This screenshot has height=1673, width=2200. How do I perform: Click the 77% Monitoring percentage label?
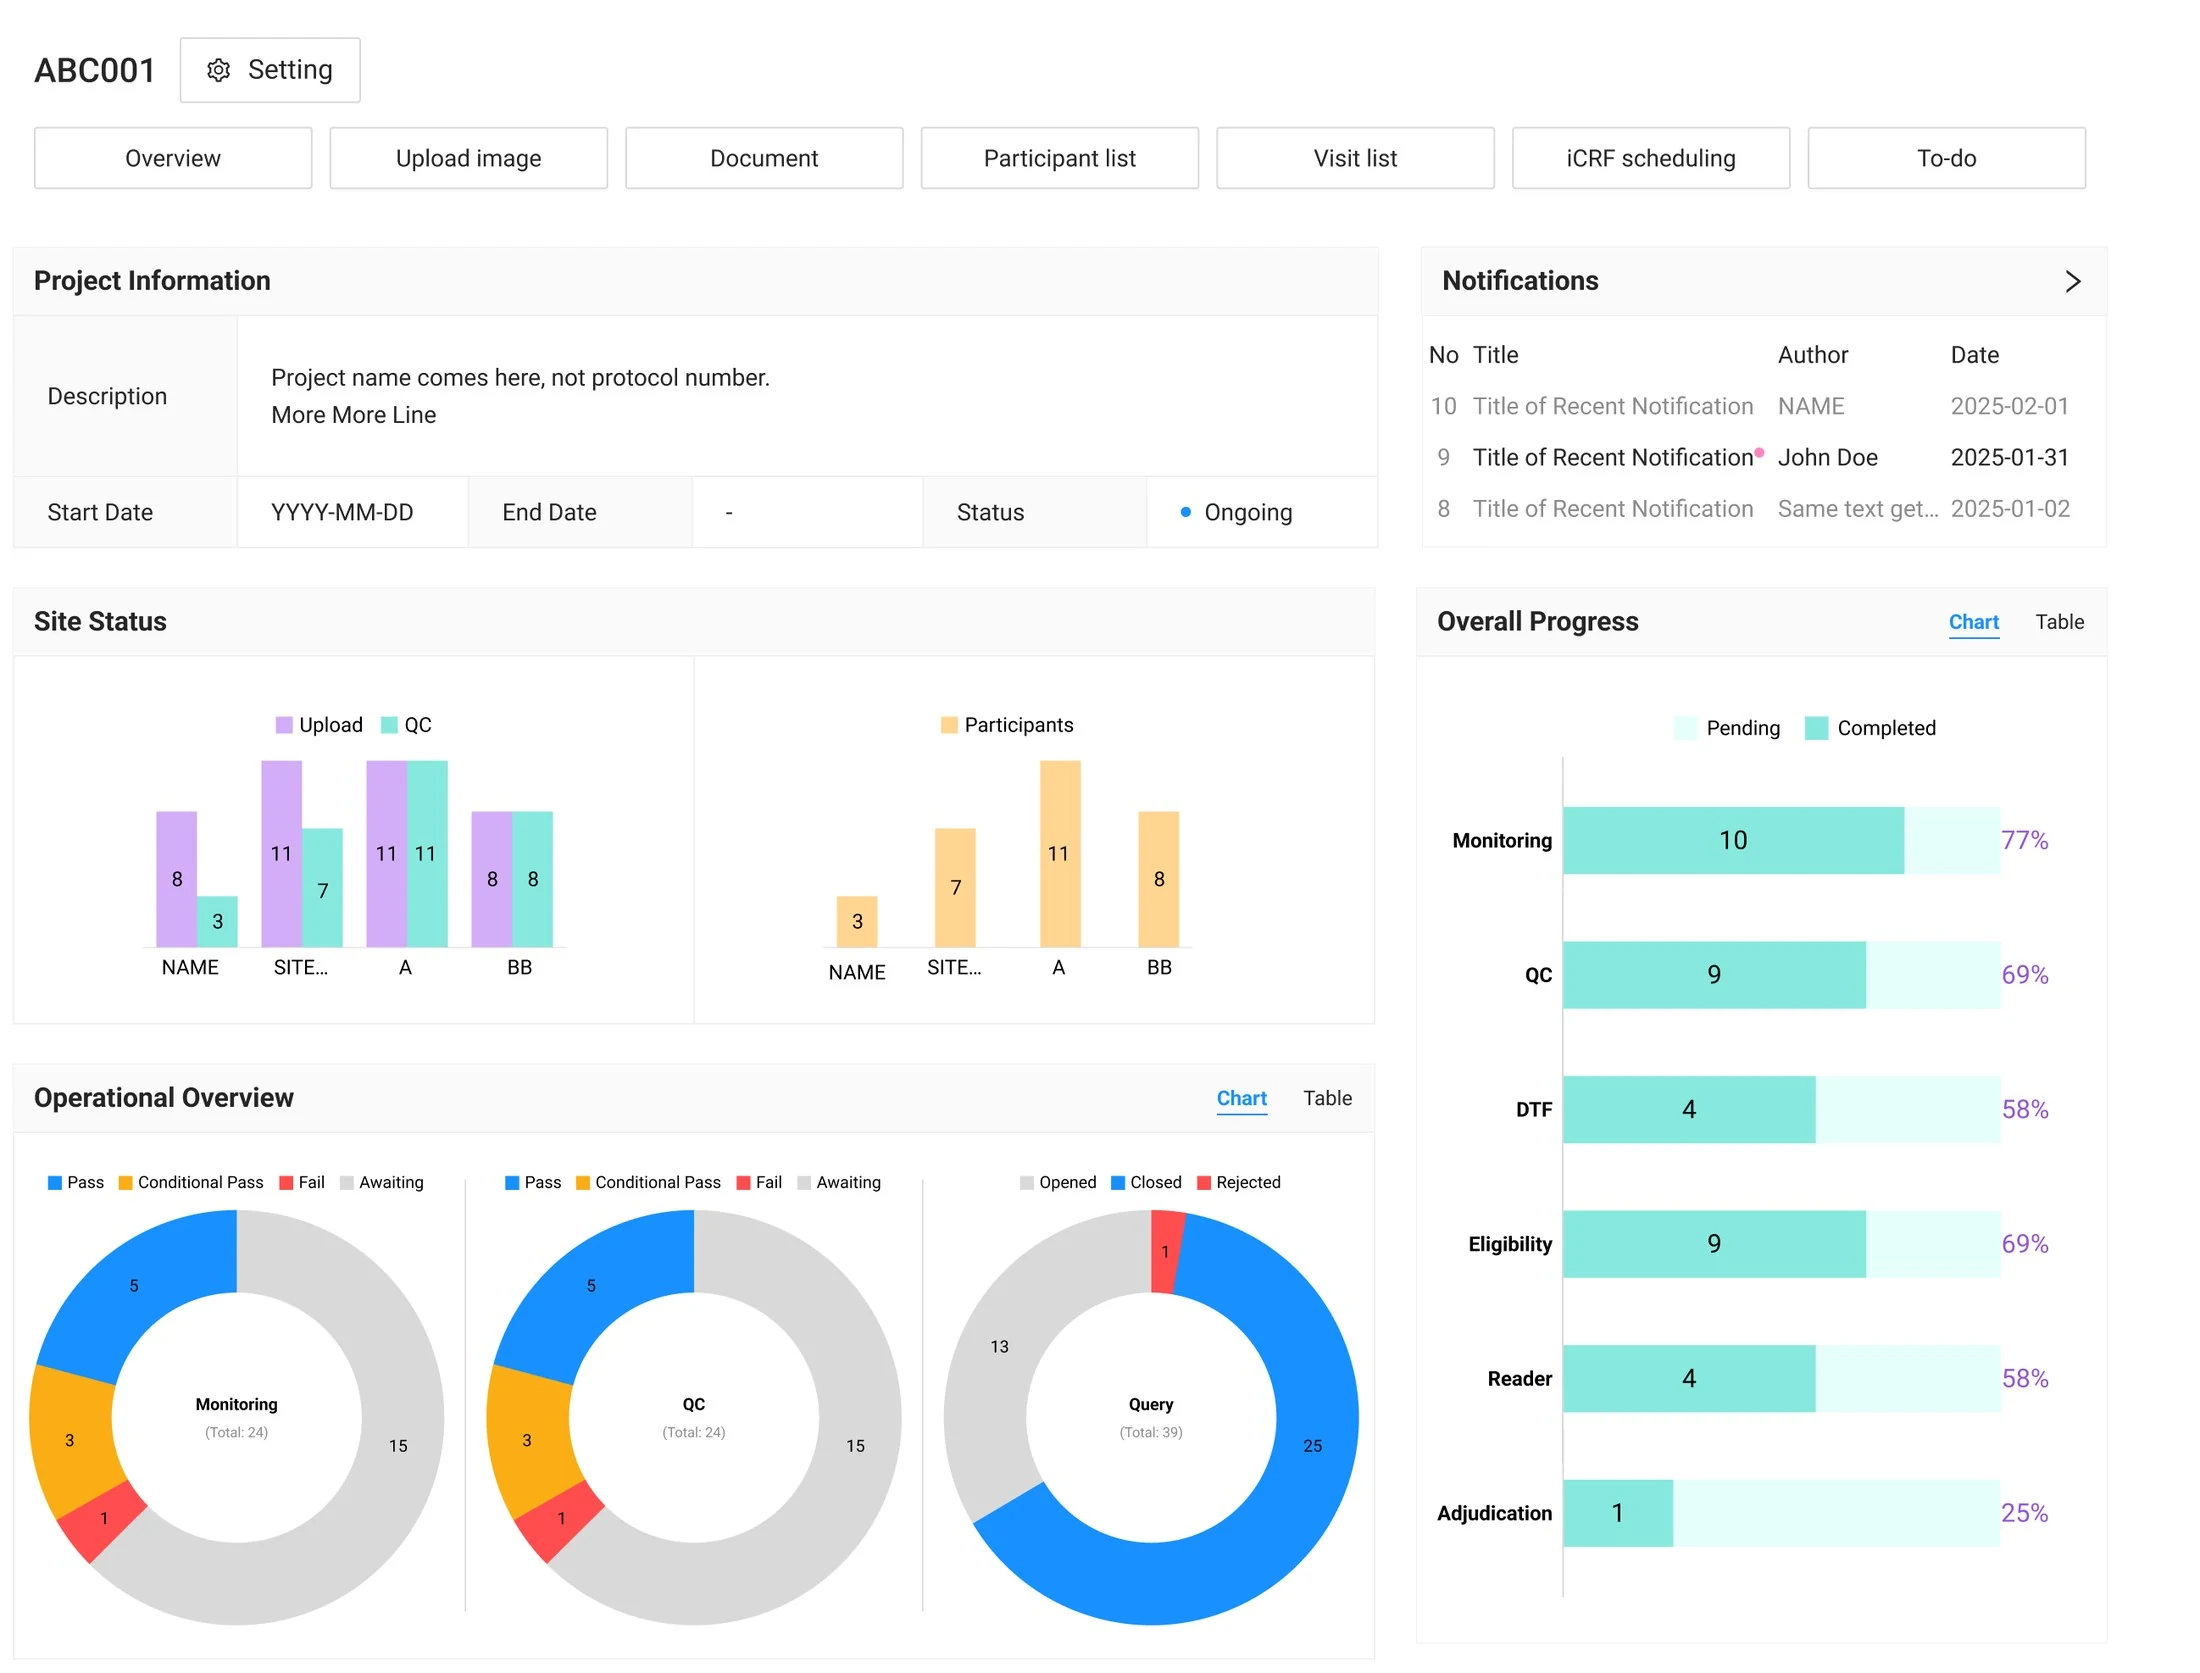click(2024, 840)
